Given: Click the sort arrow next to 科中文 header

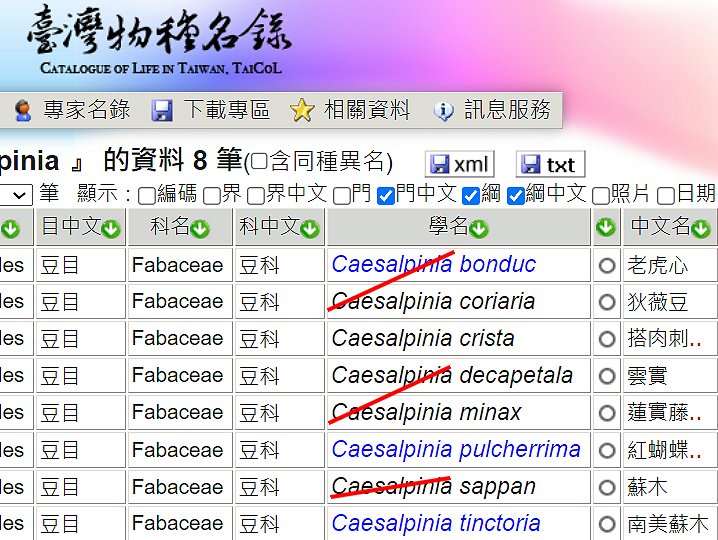Looking at the screenshot, I should click(x=310, y=229).
